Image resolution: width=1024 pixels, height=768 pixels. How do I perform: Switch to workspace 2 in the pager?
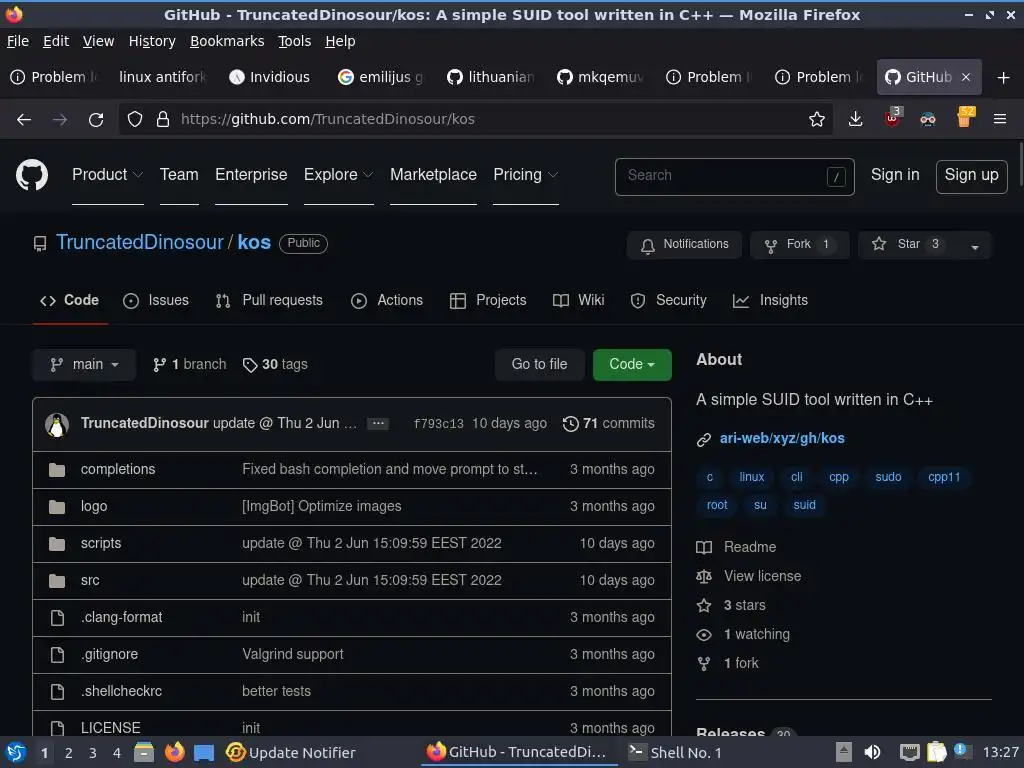coord(69,753)
